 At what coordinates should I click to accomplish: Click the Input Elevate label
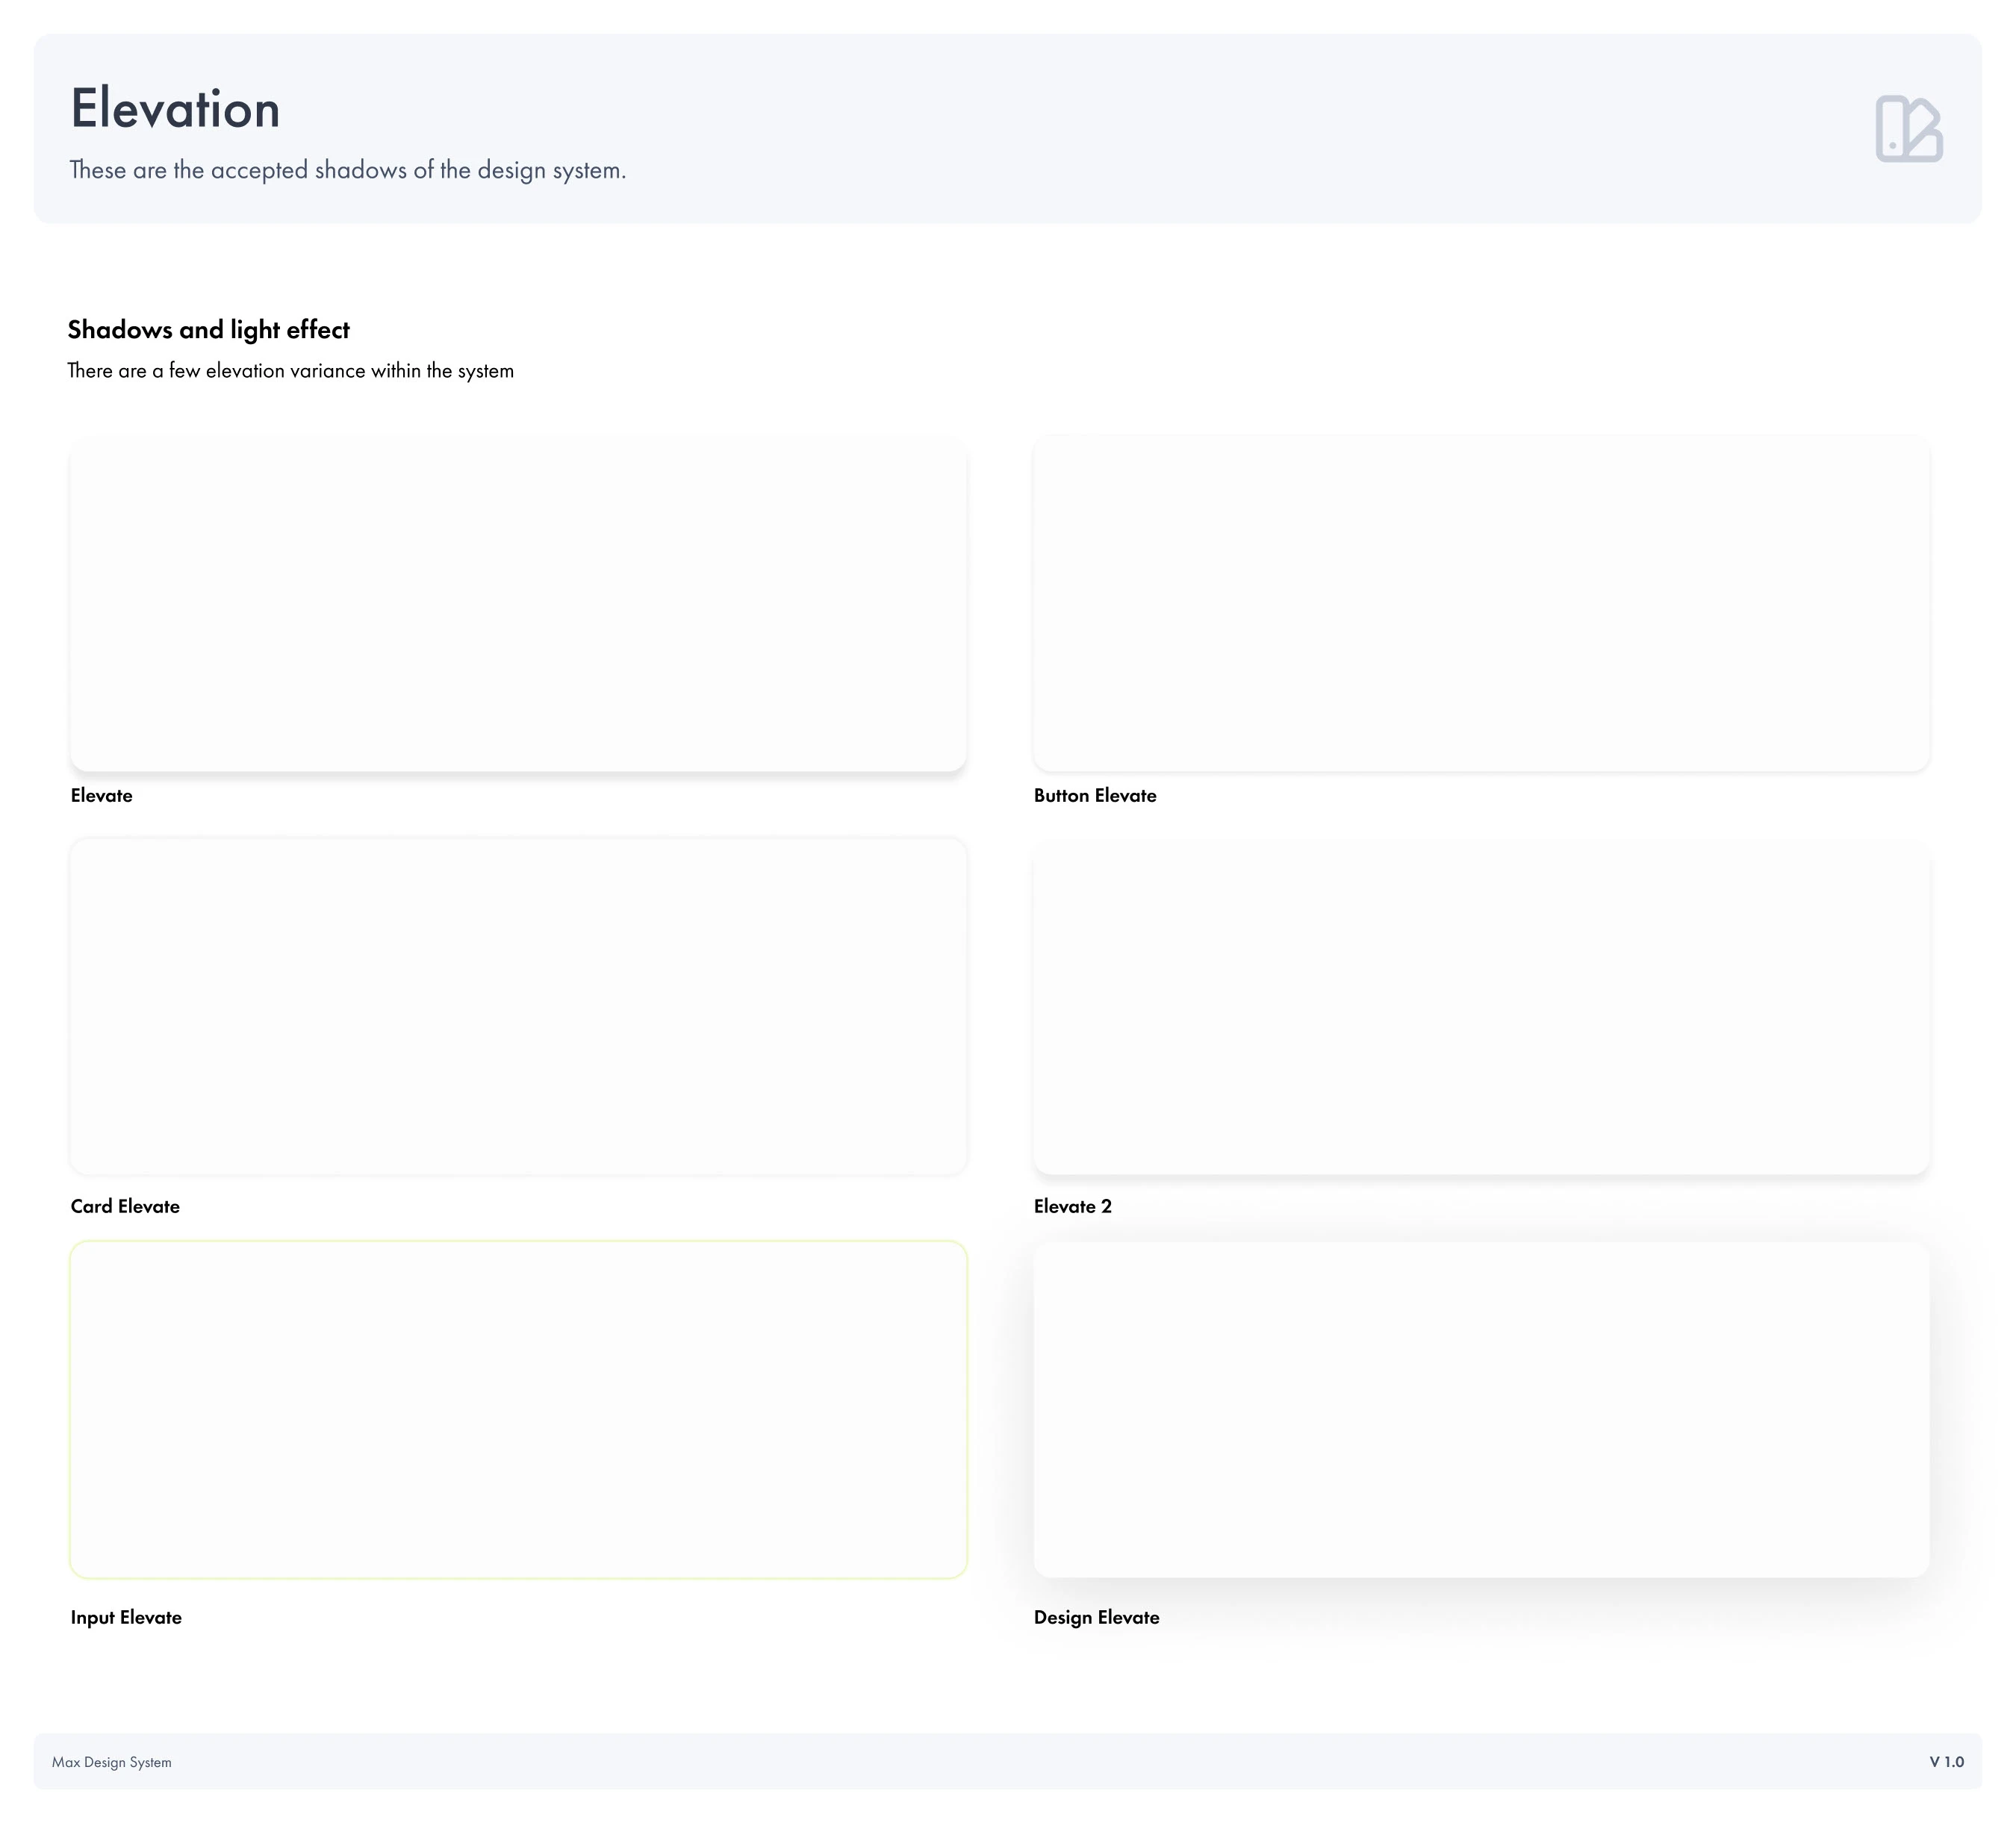tap(126, 1617)
